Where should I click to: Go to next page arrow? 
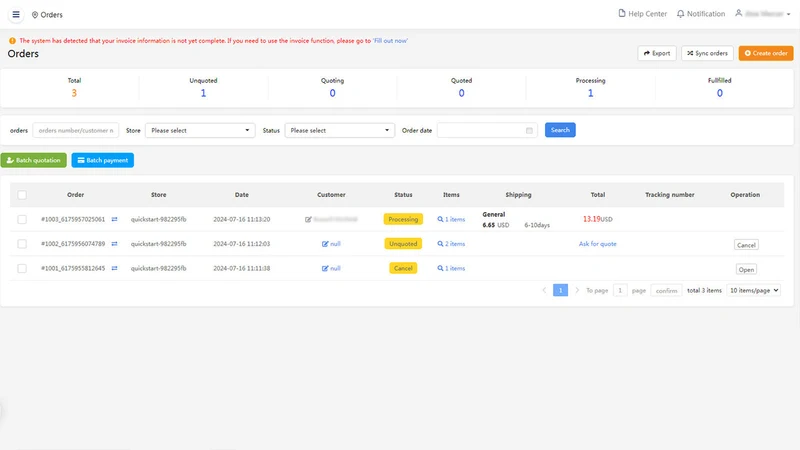pos(577,290)
